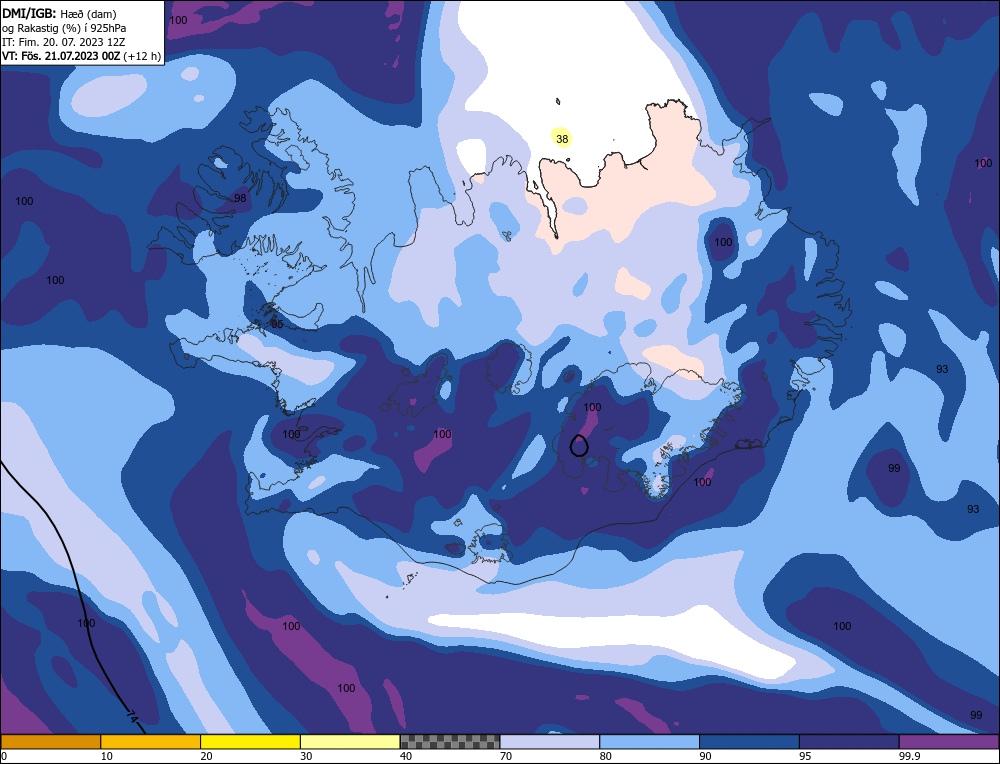This screenshot has width=1000, height=764.
Task: Click the upper 93 value near the right edge
Action: click(x=942, y=369)
